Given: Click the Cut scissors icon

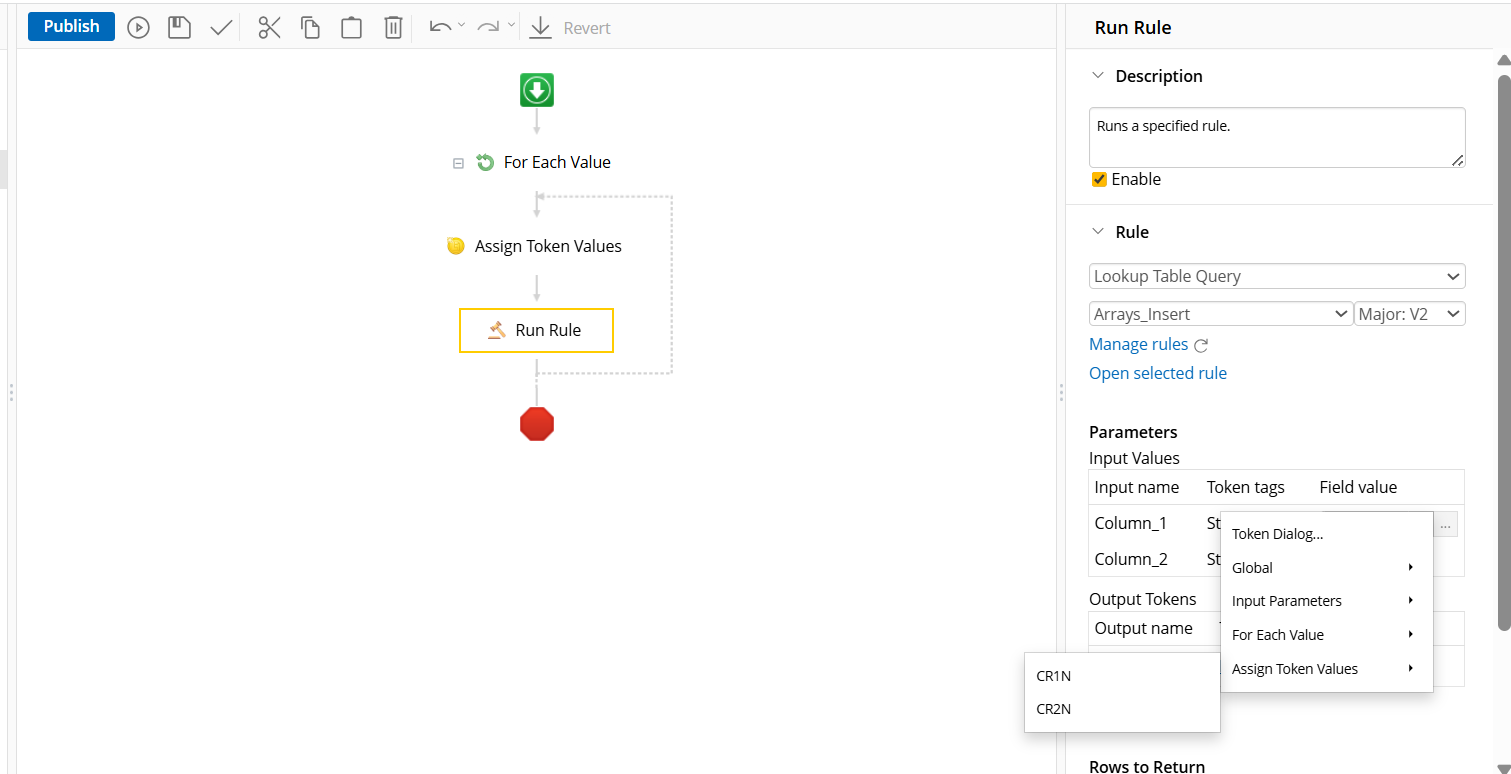Looking at the screenshot, I should coord(269,28).
